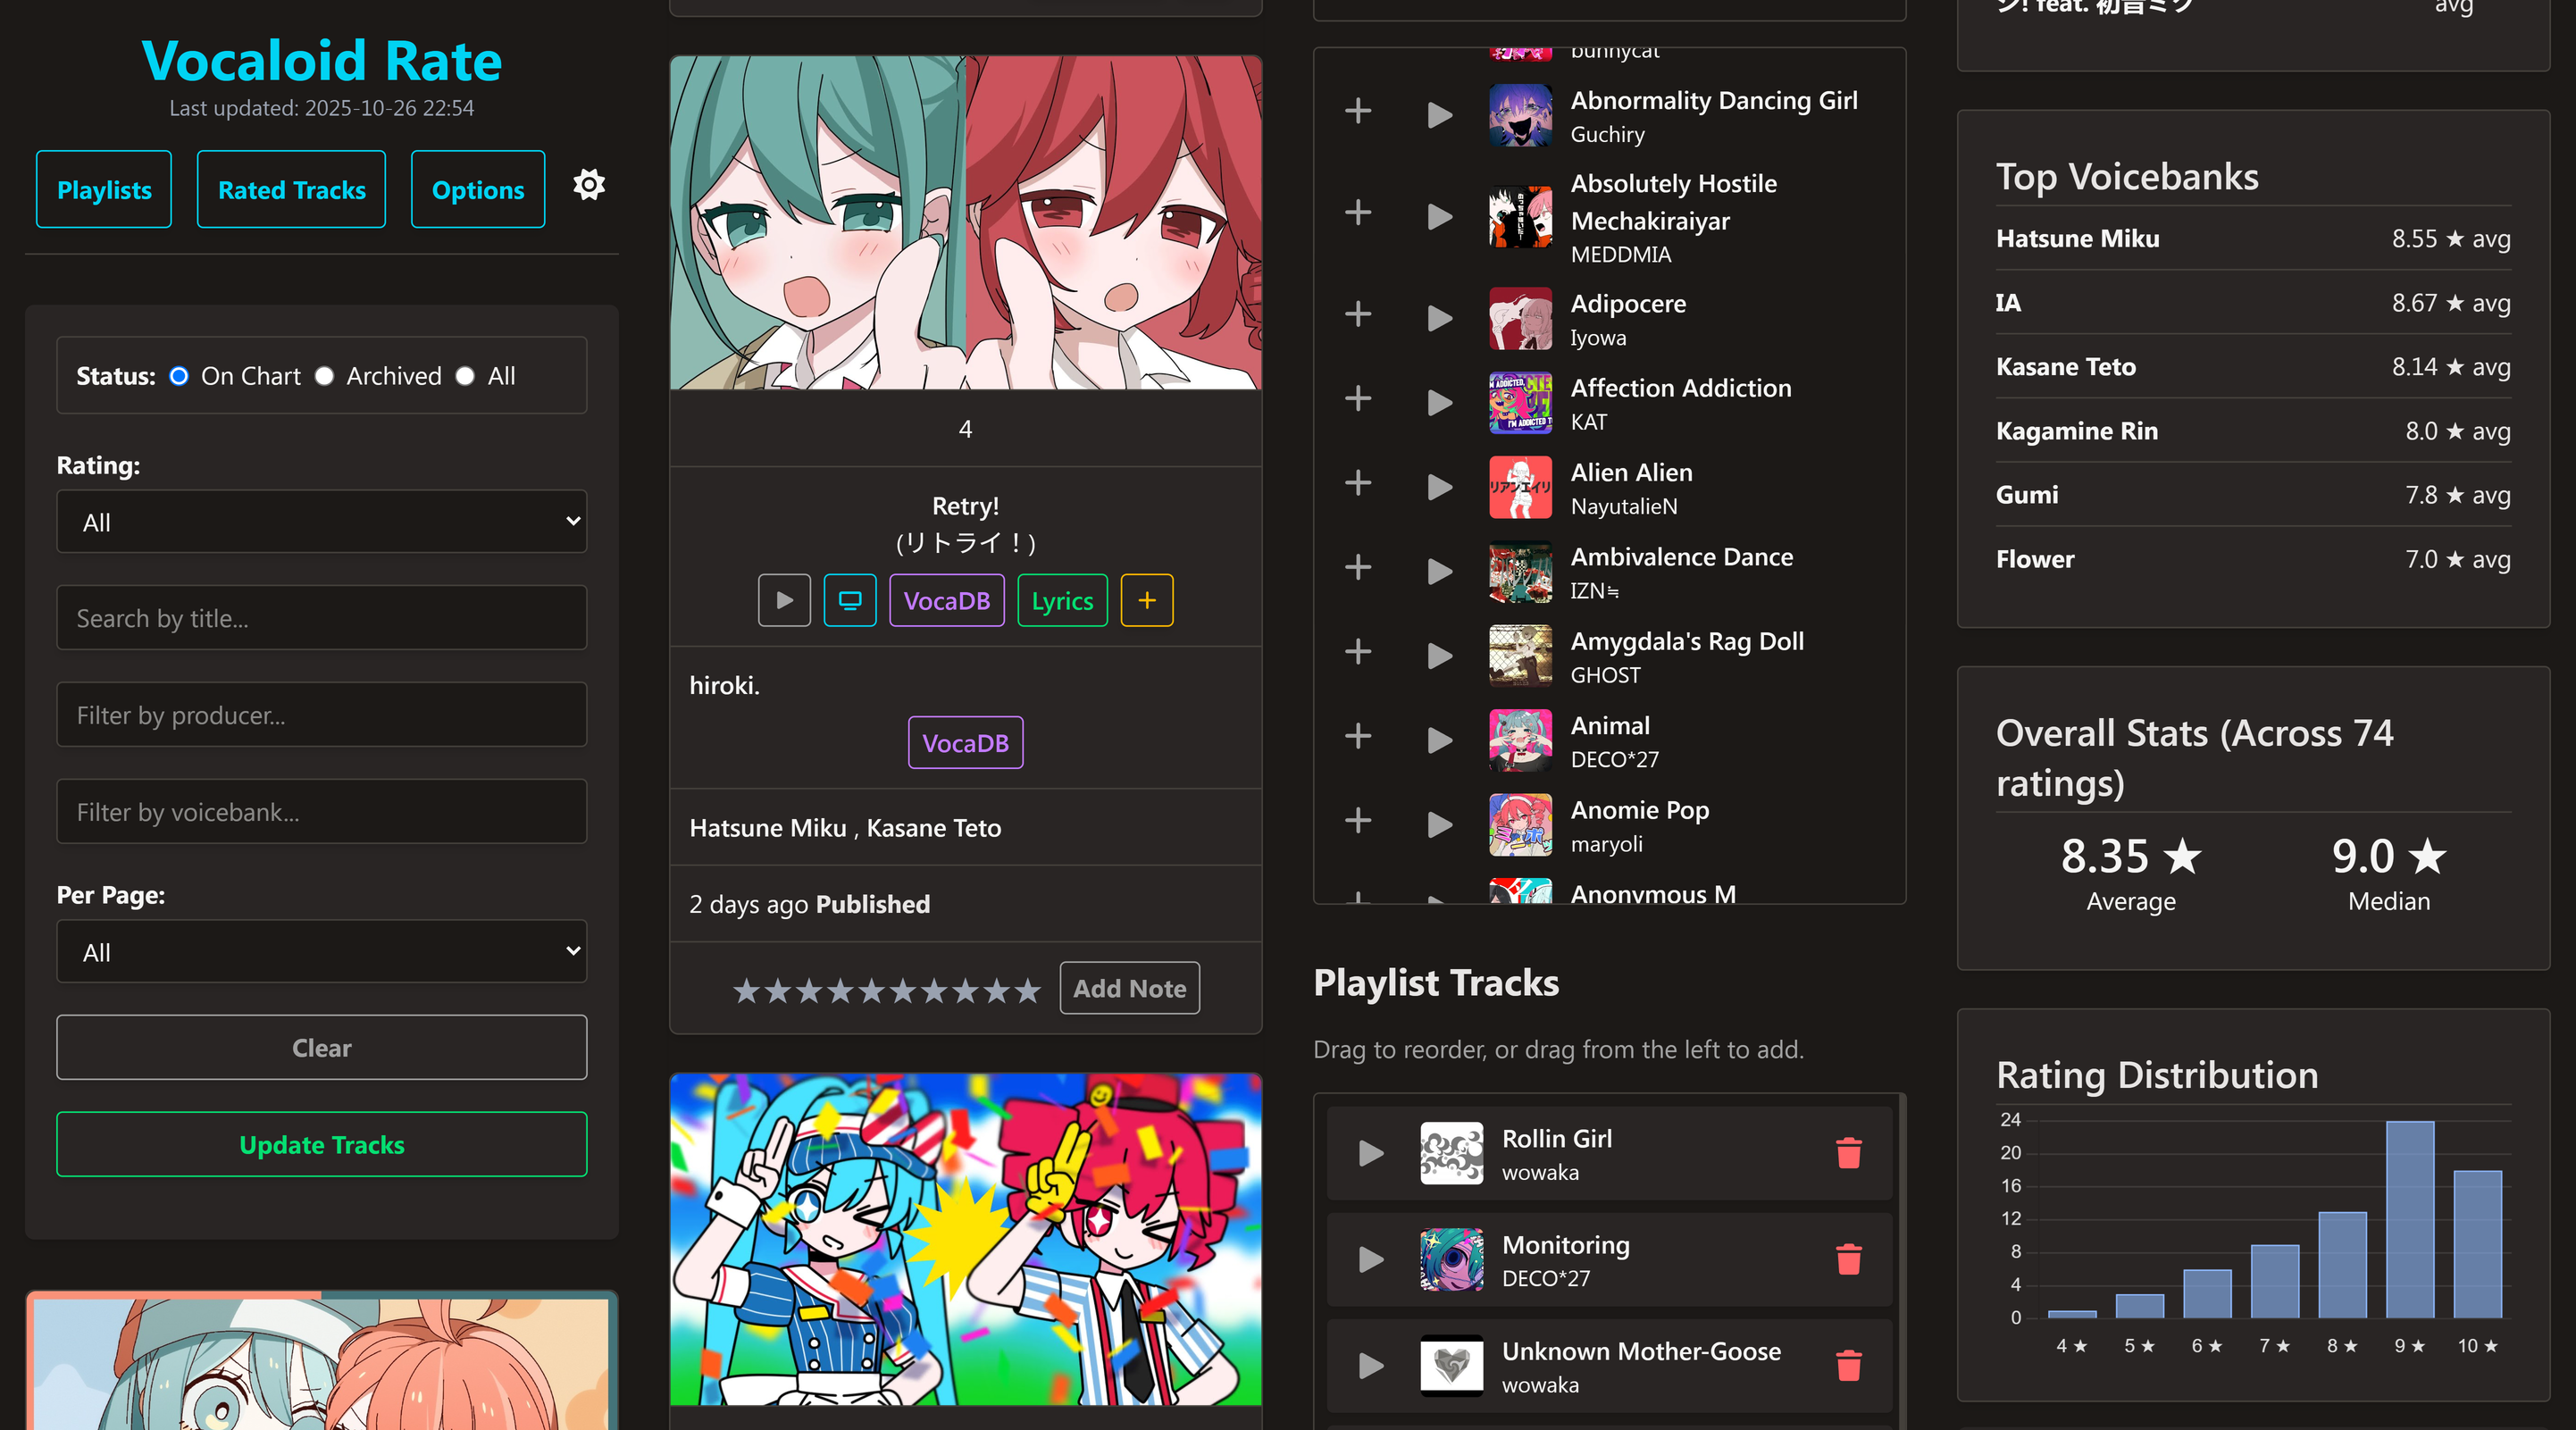Click Hatsune Miku in Top Voicebanks

point(2077,238)
